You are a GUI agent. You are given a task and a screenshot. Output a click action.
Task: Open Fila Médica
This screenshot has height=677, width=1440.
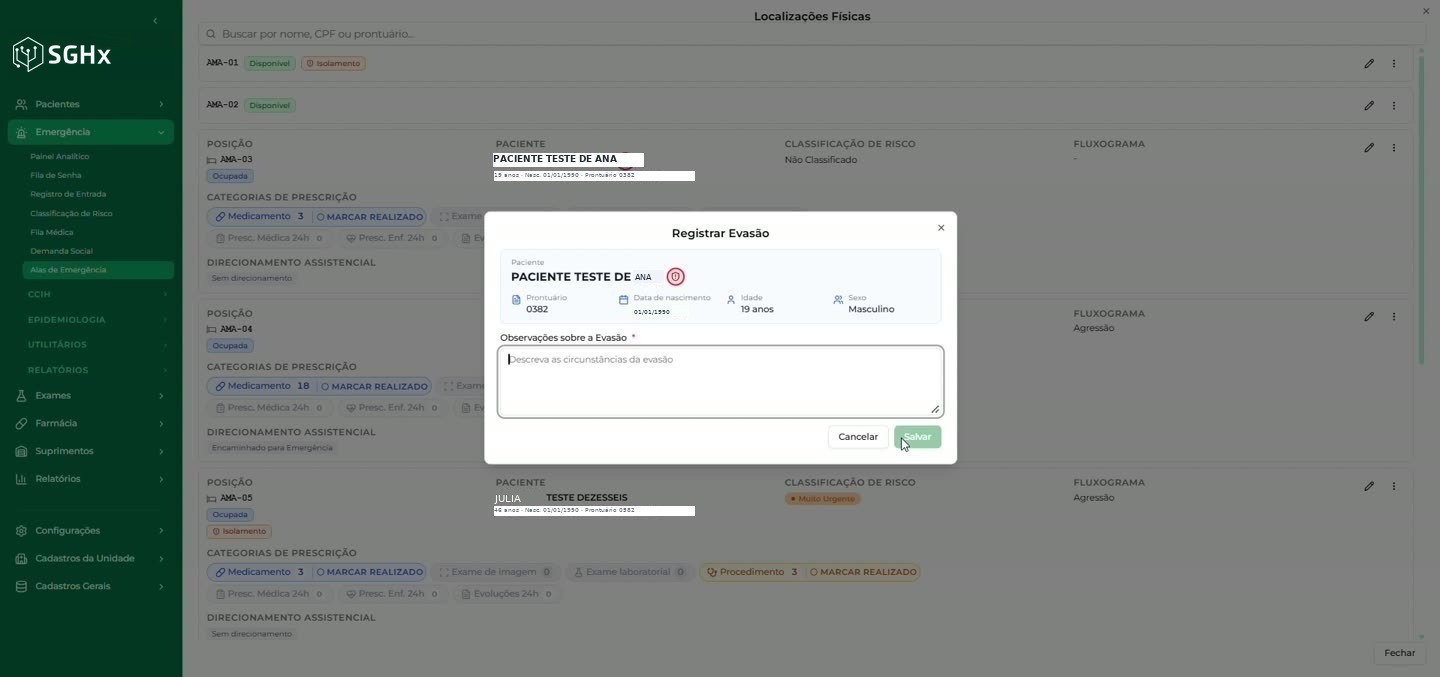click(x=52, y=233)
